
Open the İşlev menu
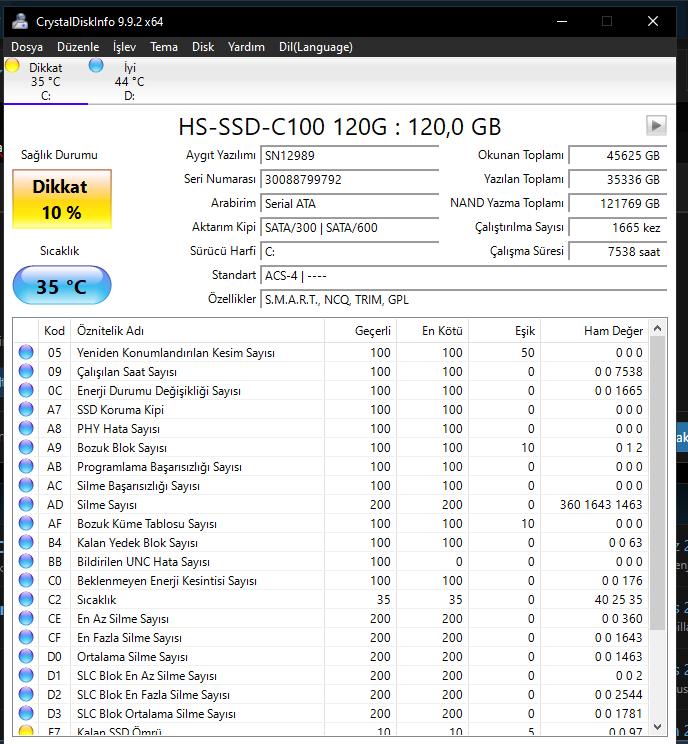click(x=125, y=47)
